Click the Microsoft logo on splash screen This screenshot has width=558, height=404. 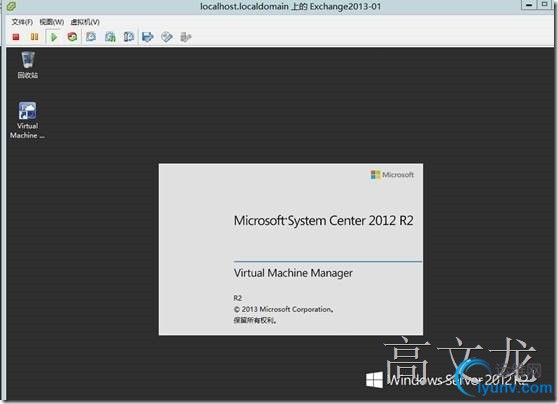tap(392, 175)
